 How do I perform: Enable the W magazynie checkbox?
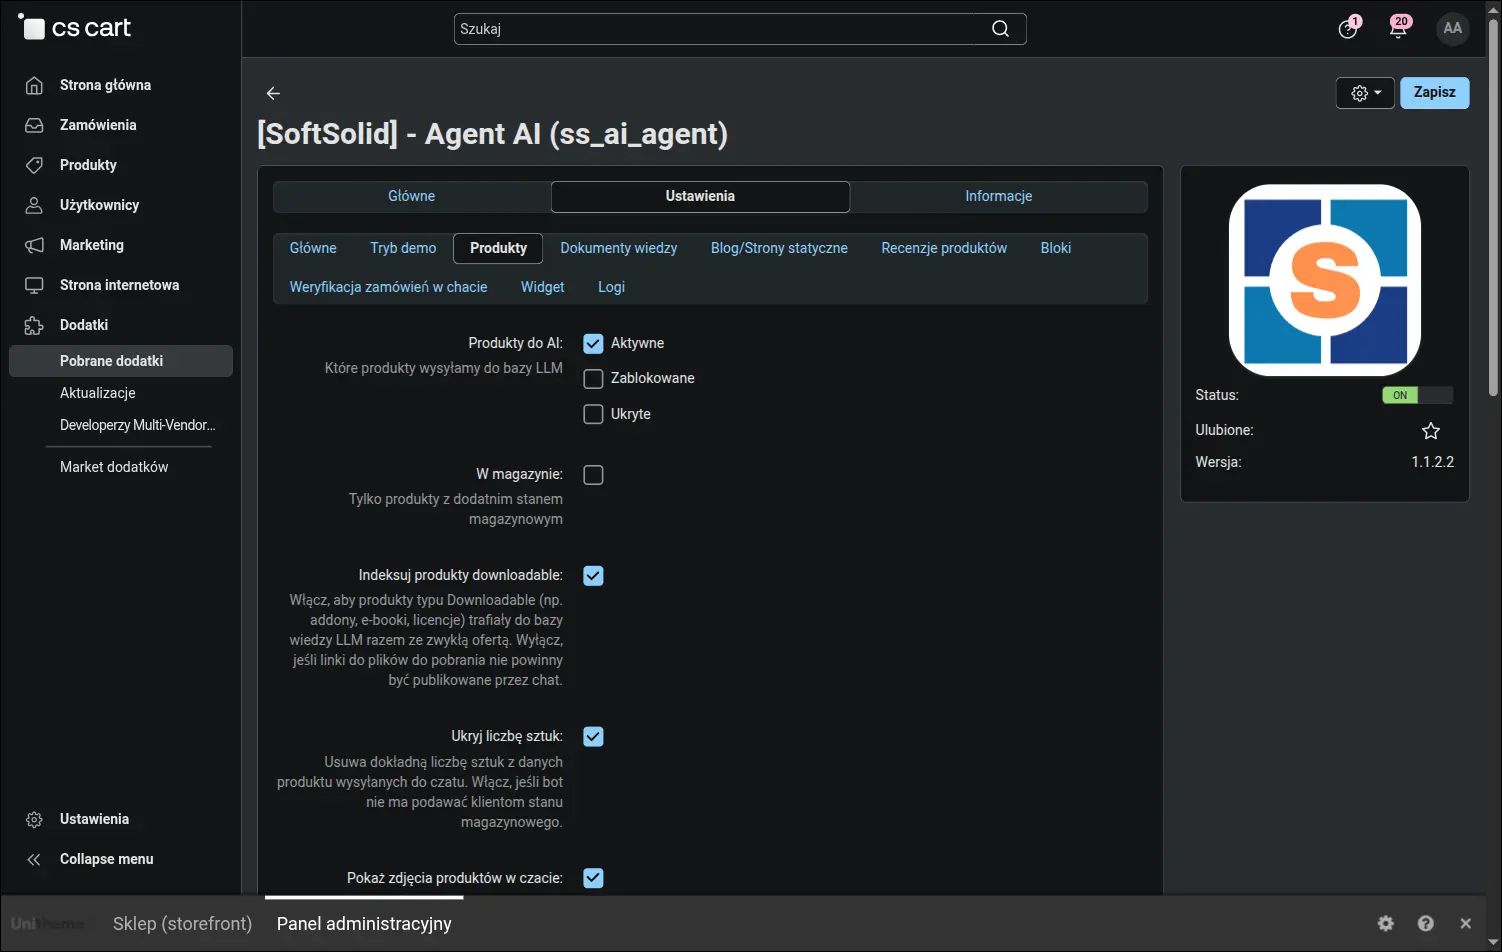[x=593, y=475]
